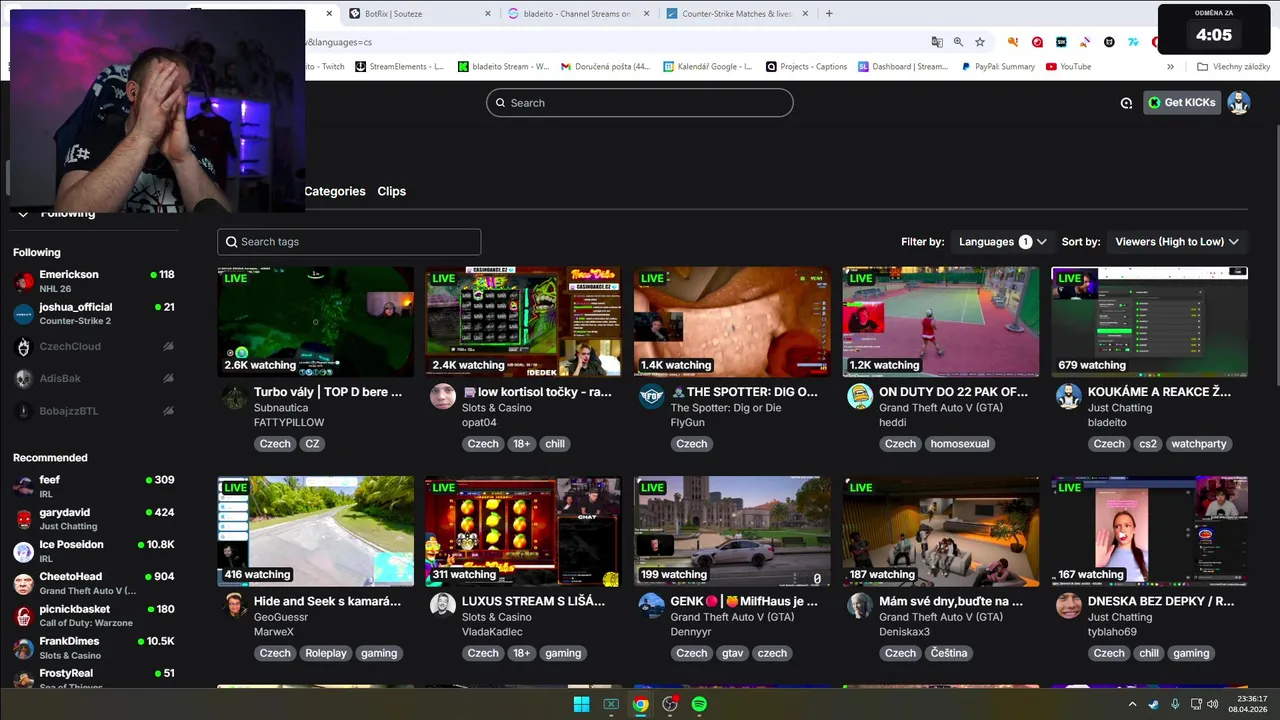This screenshot has width=1280, height=720.
Task: Open the FlyGun channel avatar
Action: coord(651,397)
